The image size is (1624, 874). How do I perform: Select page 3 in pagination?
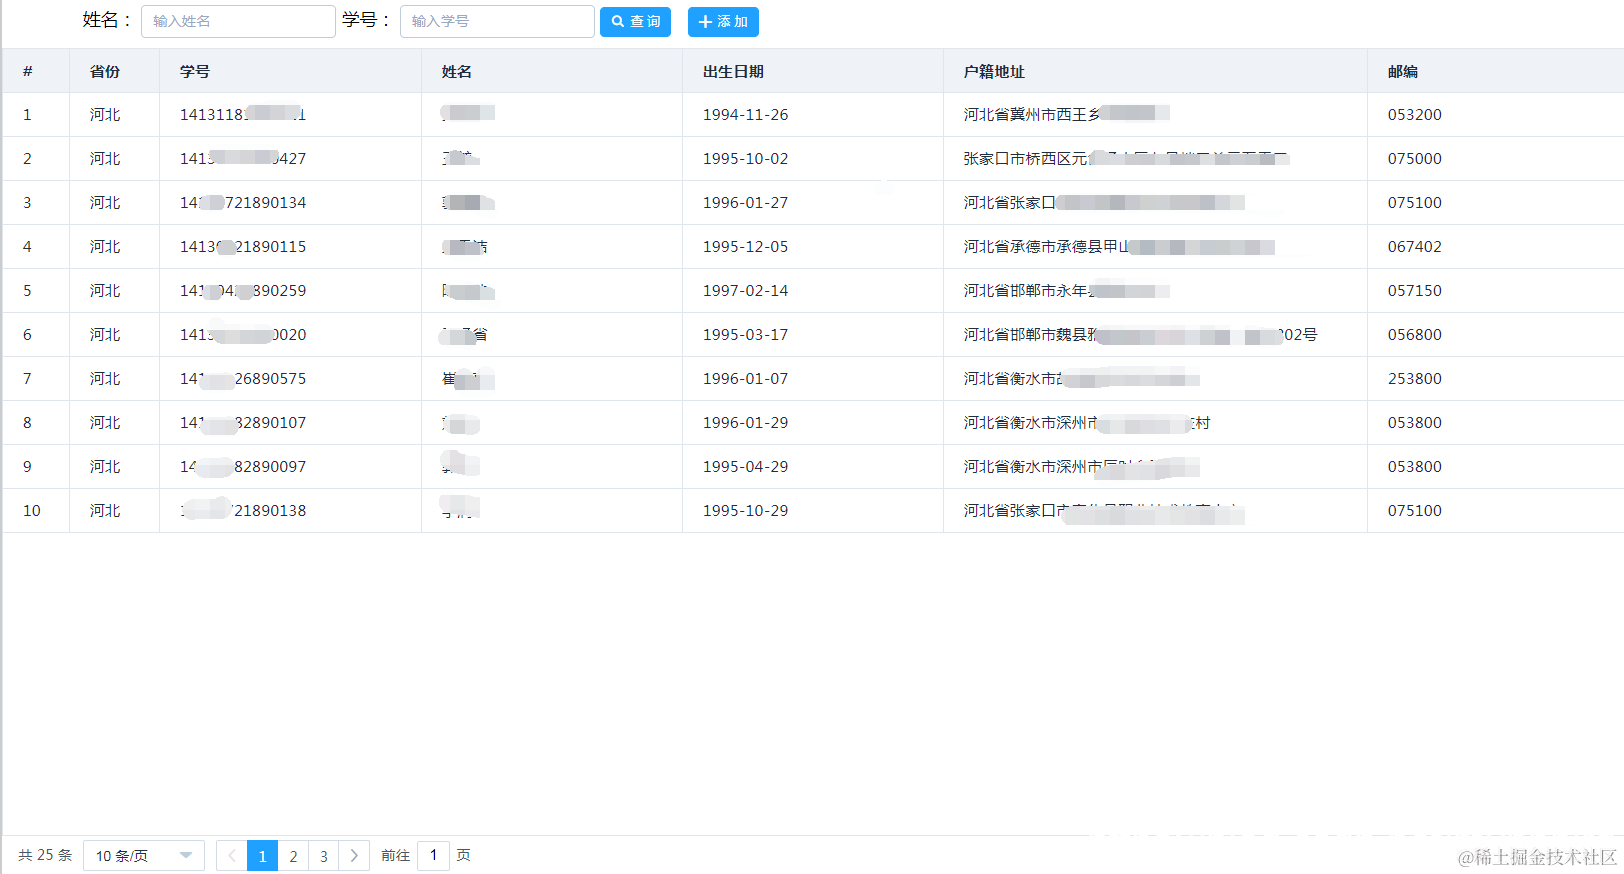pyautogui.click(x=323, y=856)
